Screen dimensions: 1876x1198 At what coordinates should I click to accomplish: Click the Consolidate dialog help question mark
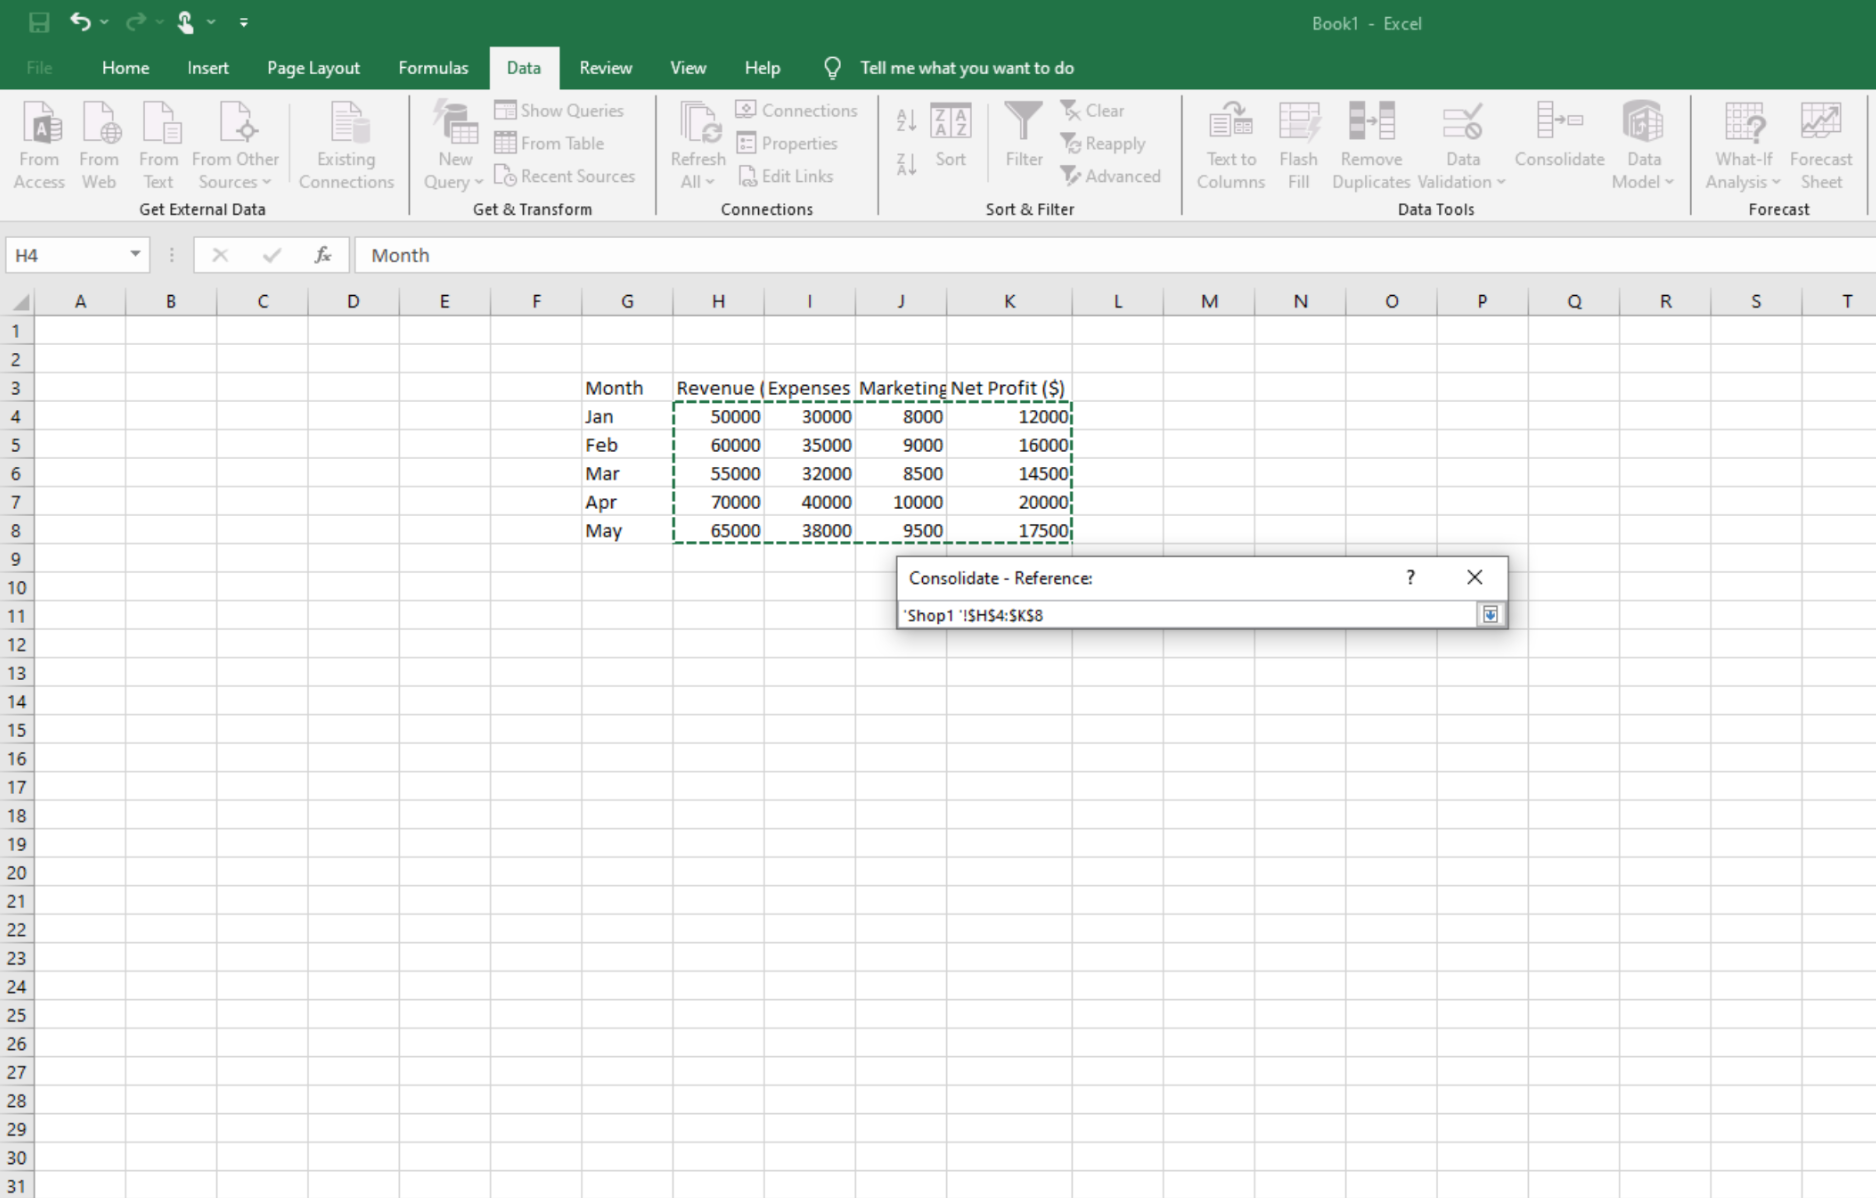pyautogui.click(x=1410, y=577)
